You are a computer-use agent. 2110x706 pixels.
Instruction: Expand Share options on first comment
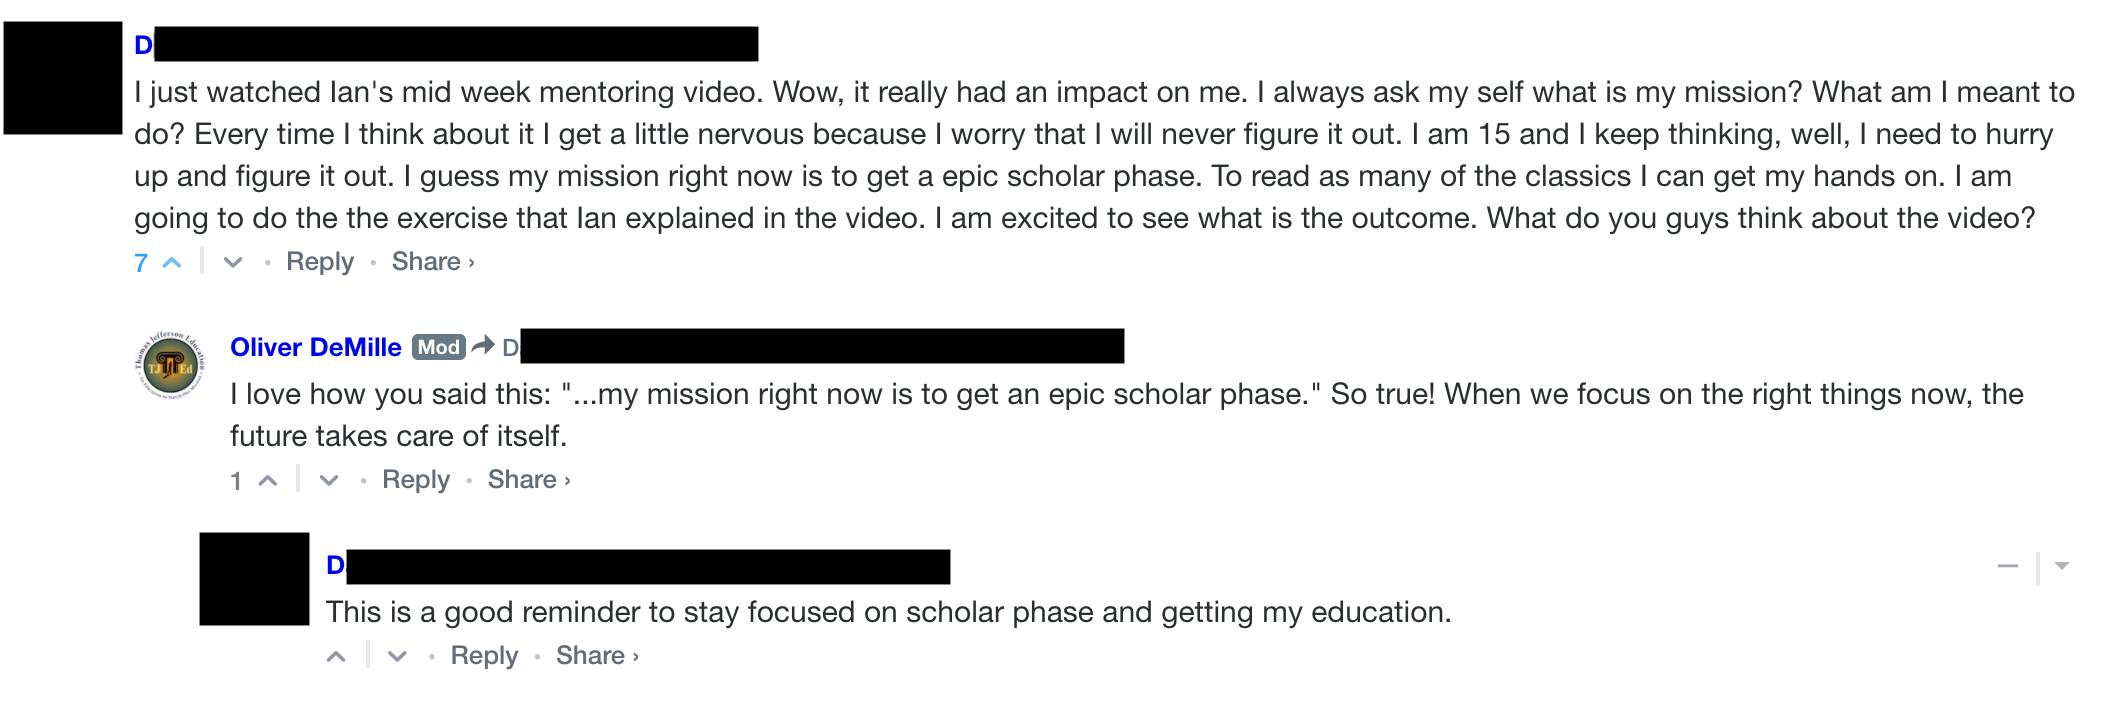[x=433, y=262]
